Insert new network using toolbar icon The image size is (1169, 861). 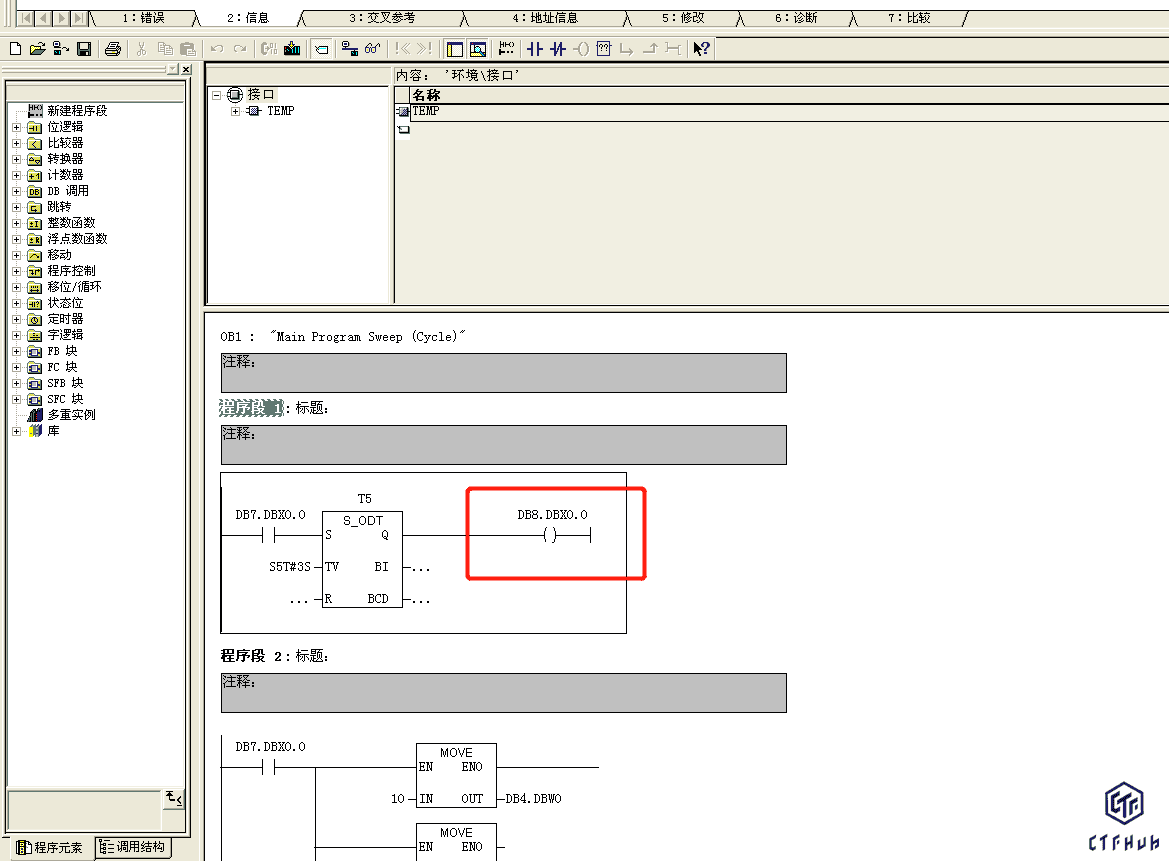[507, 49]
